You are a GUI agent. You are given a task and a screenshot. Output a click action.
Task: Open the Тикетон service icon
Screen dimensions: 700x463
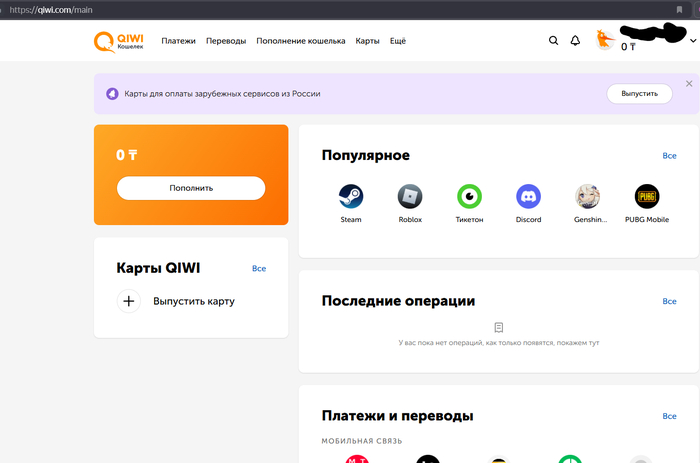click(x=469, y=196)
